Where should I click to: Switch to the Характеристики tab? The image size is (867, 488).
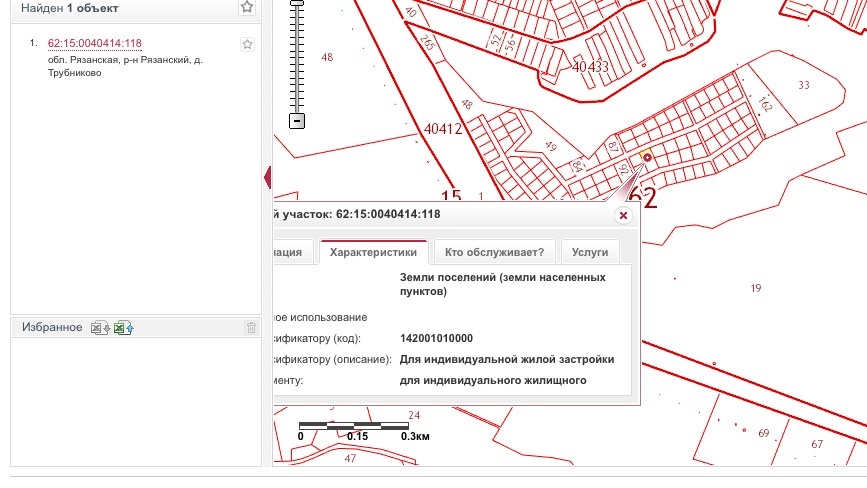tap(373, 253)
